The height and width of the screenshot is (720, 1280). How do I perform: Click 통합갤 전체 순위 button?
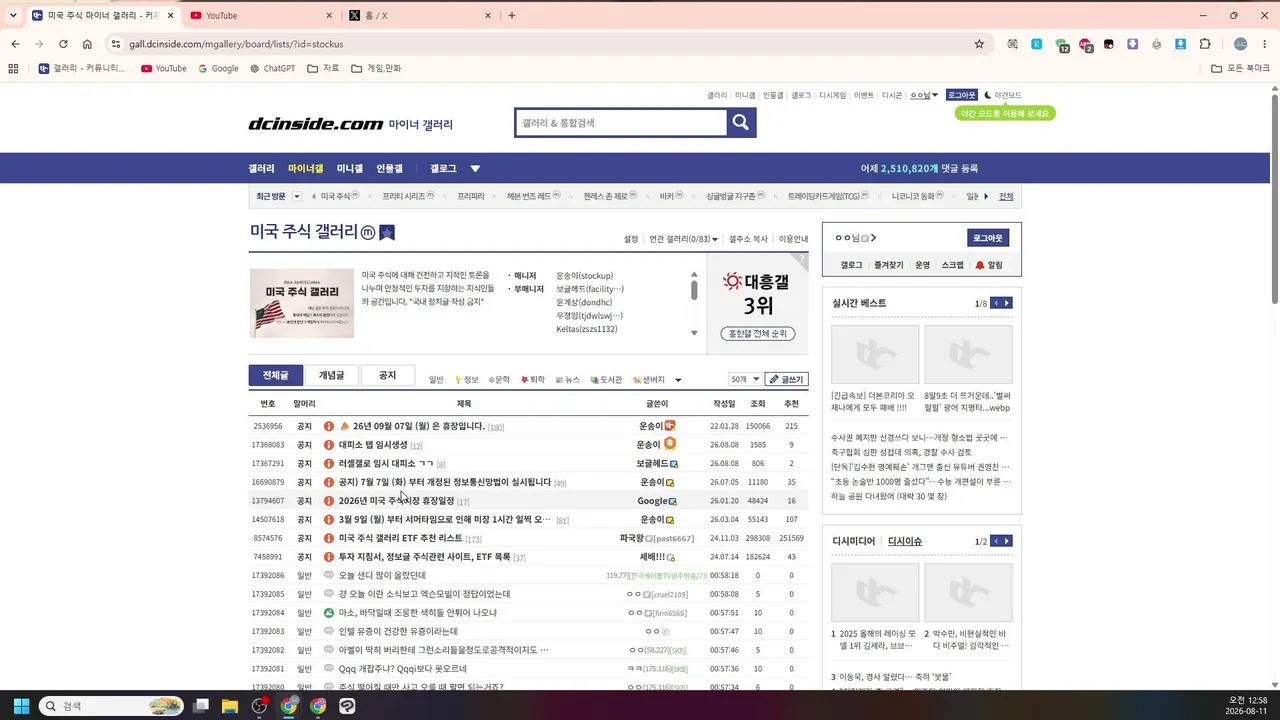coord(757,333)
